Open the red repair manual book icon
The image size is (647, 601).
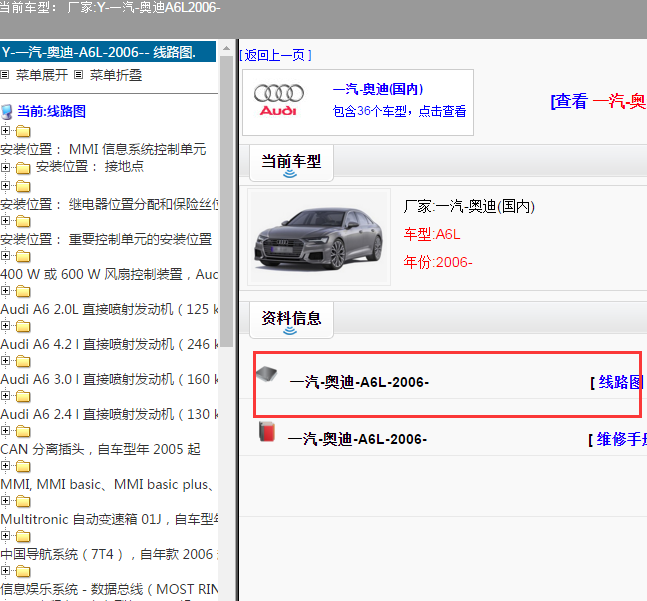pyautogui.click(x=267, y=431)
